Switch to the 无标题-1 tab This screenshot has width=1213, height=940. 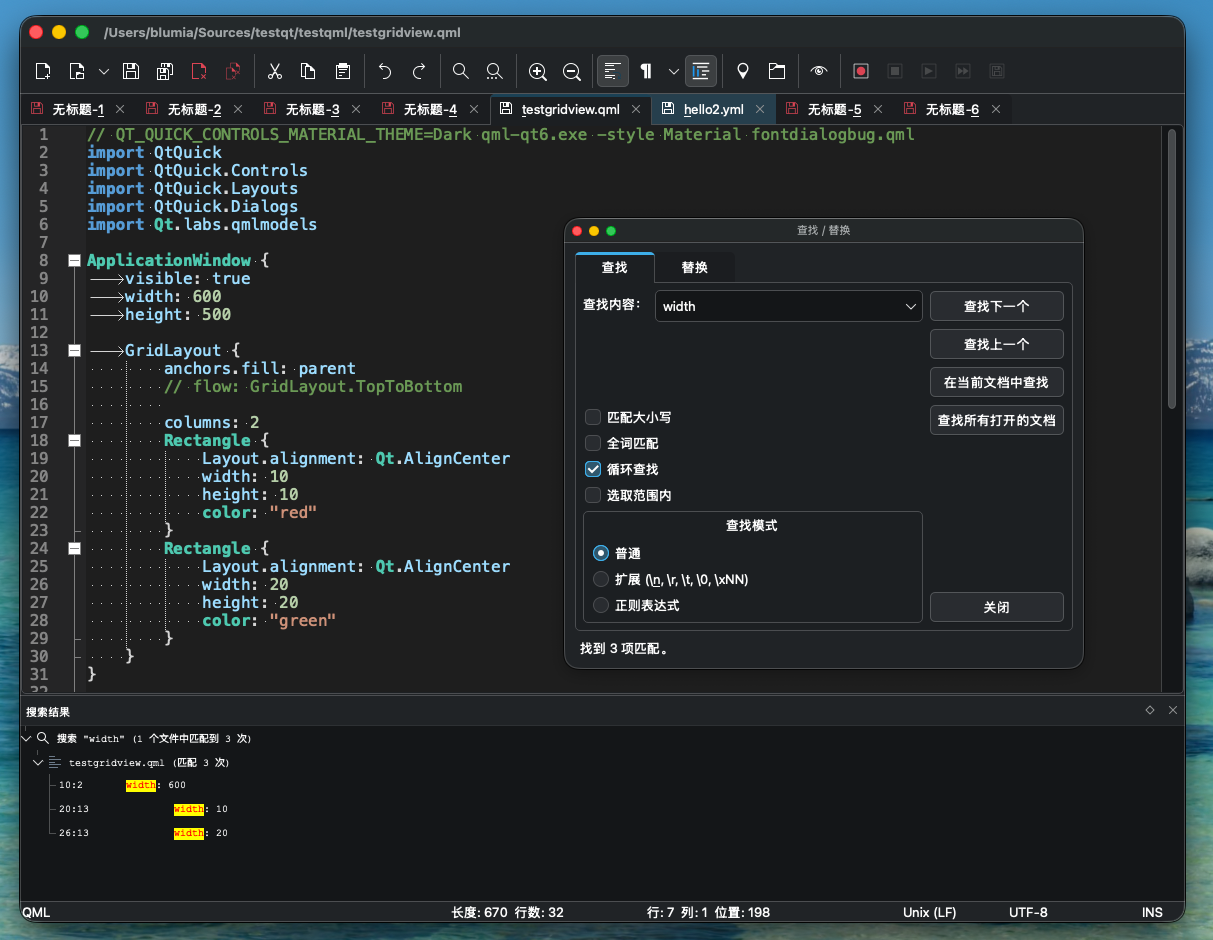(78, 109)
